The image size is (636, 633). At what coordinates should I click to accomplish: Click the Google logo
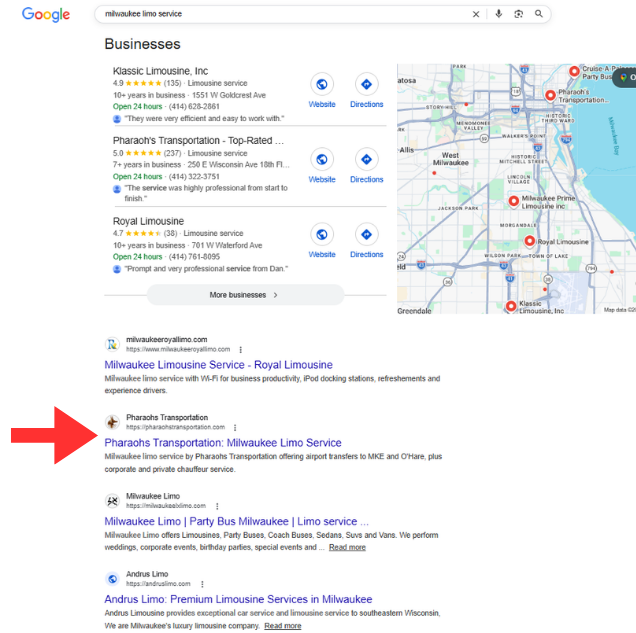[46, 14]
